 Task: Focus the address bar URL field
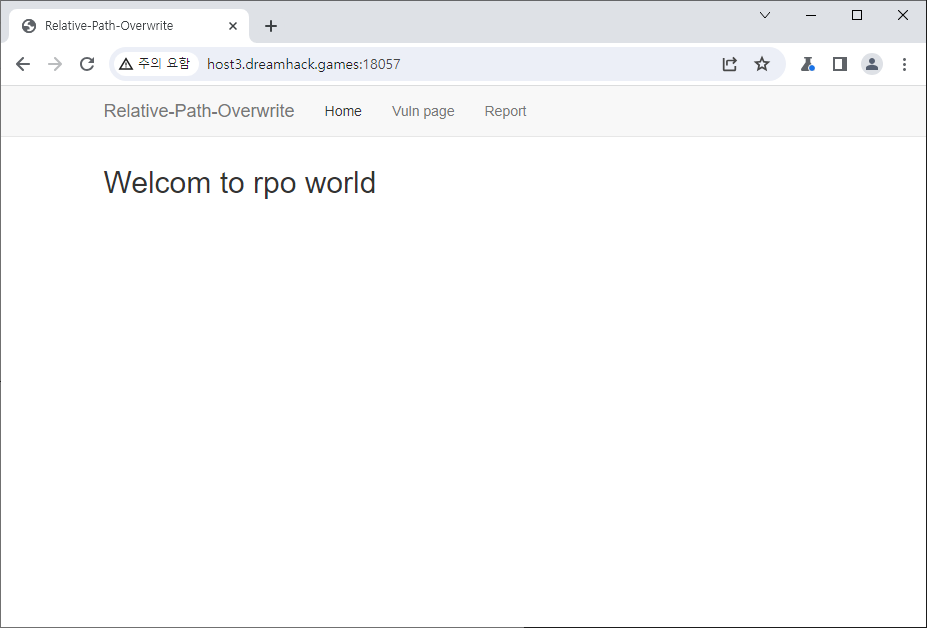point(450,64)
